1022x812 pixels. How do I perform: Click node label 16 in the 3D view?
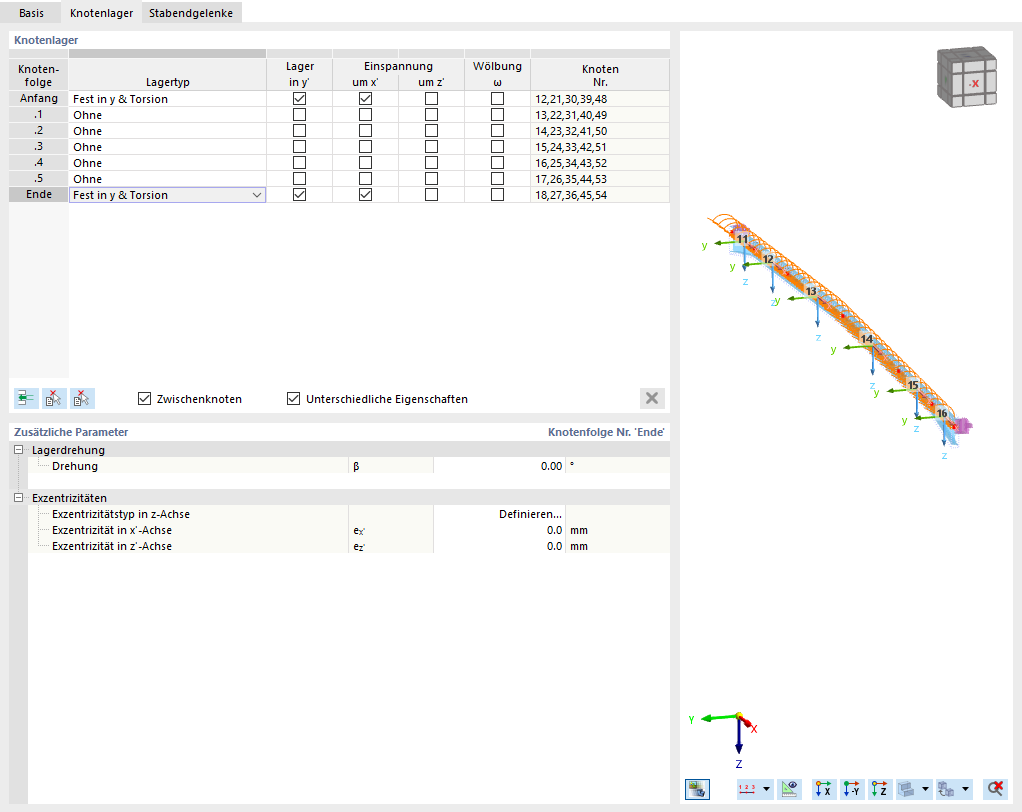tap(942, 413)
